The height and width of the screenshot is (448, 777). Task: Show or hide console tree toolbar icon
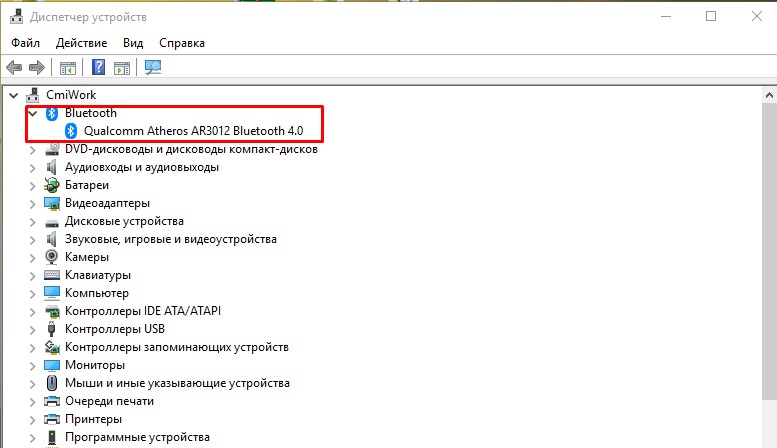tap(68, 67)
